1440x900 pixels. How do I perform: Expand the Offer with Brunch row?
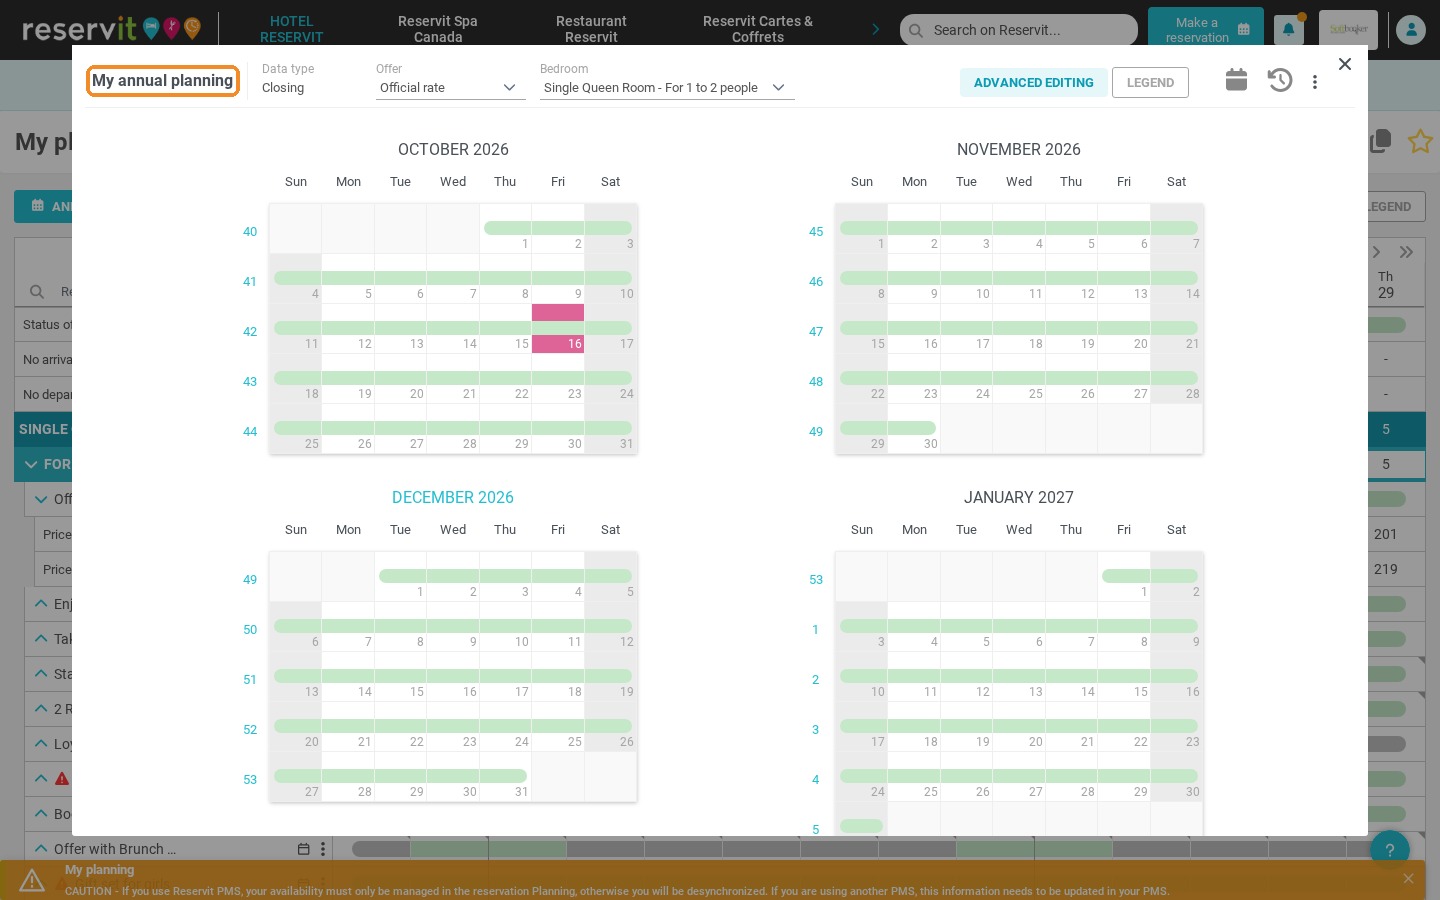coord(41,848)
